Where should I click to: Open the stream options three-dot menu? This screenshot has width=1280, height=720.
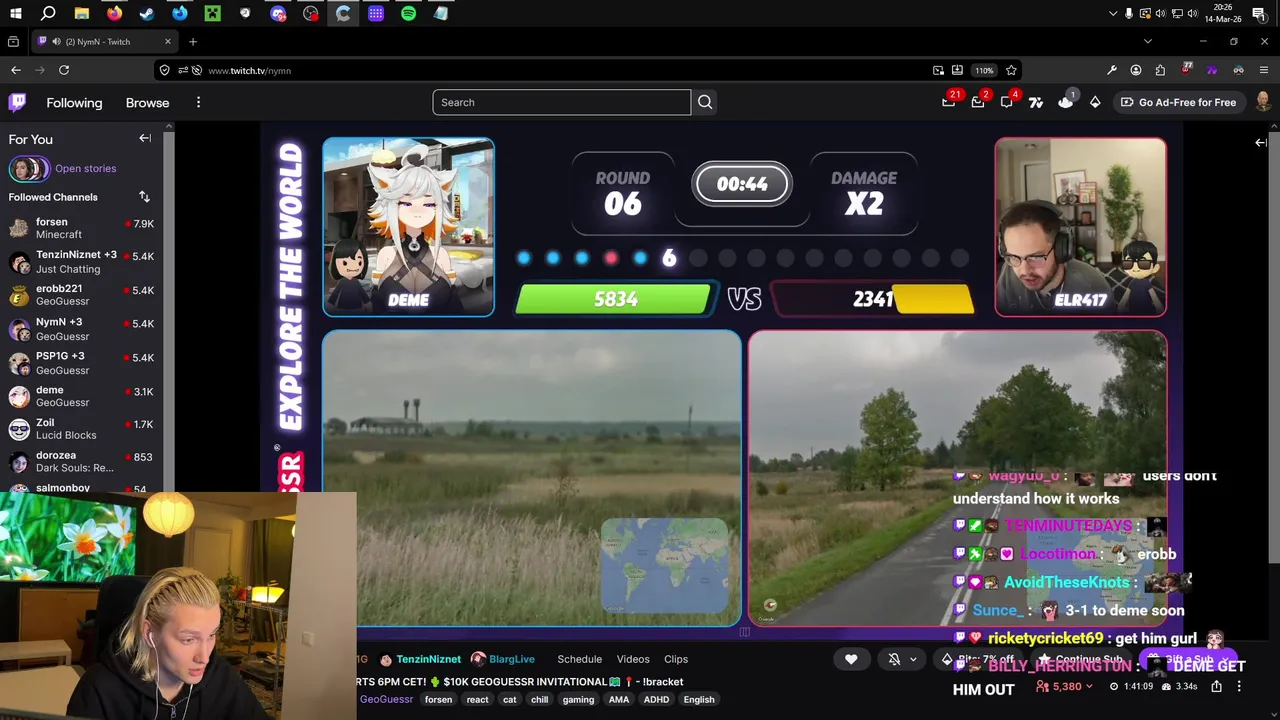[1239, 686]
